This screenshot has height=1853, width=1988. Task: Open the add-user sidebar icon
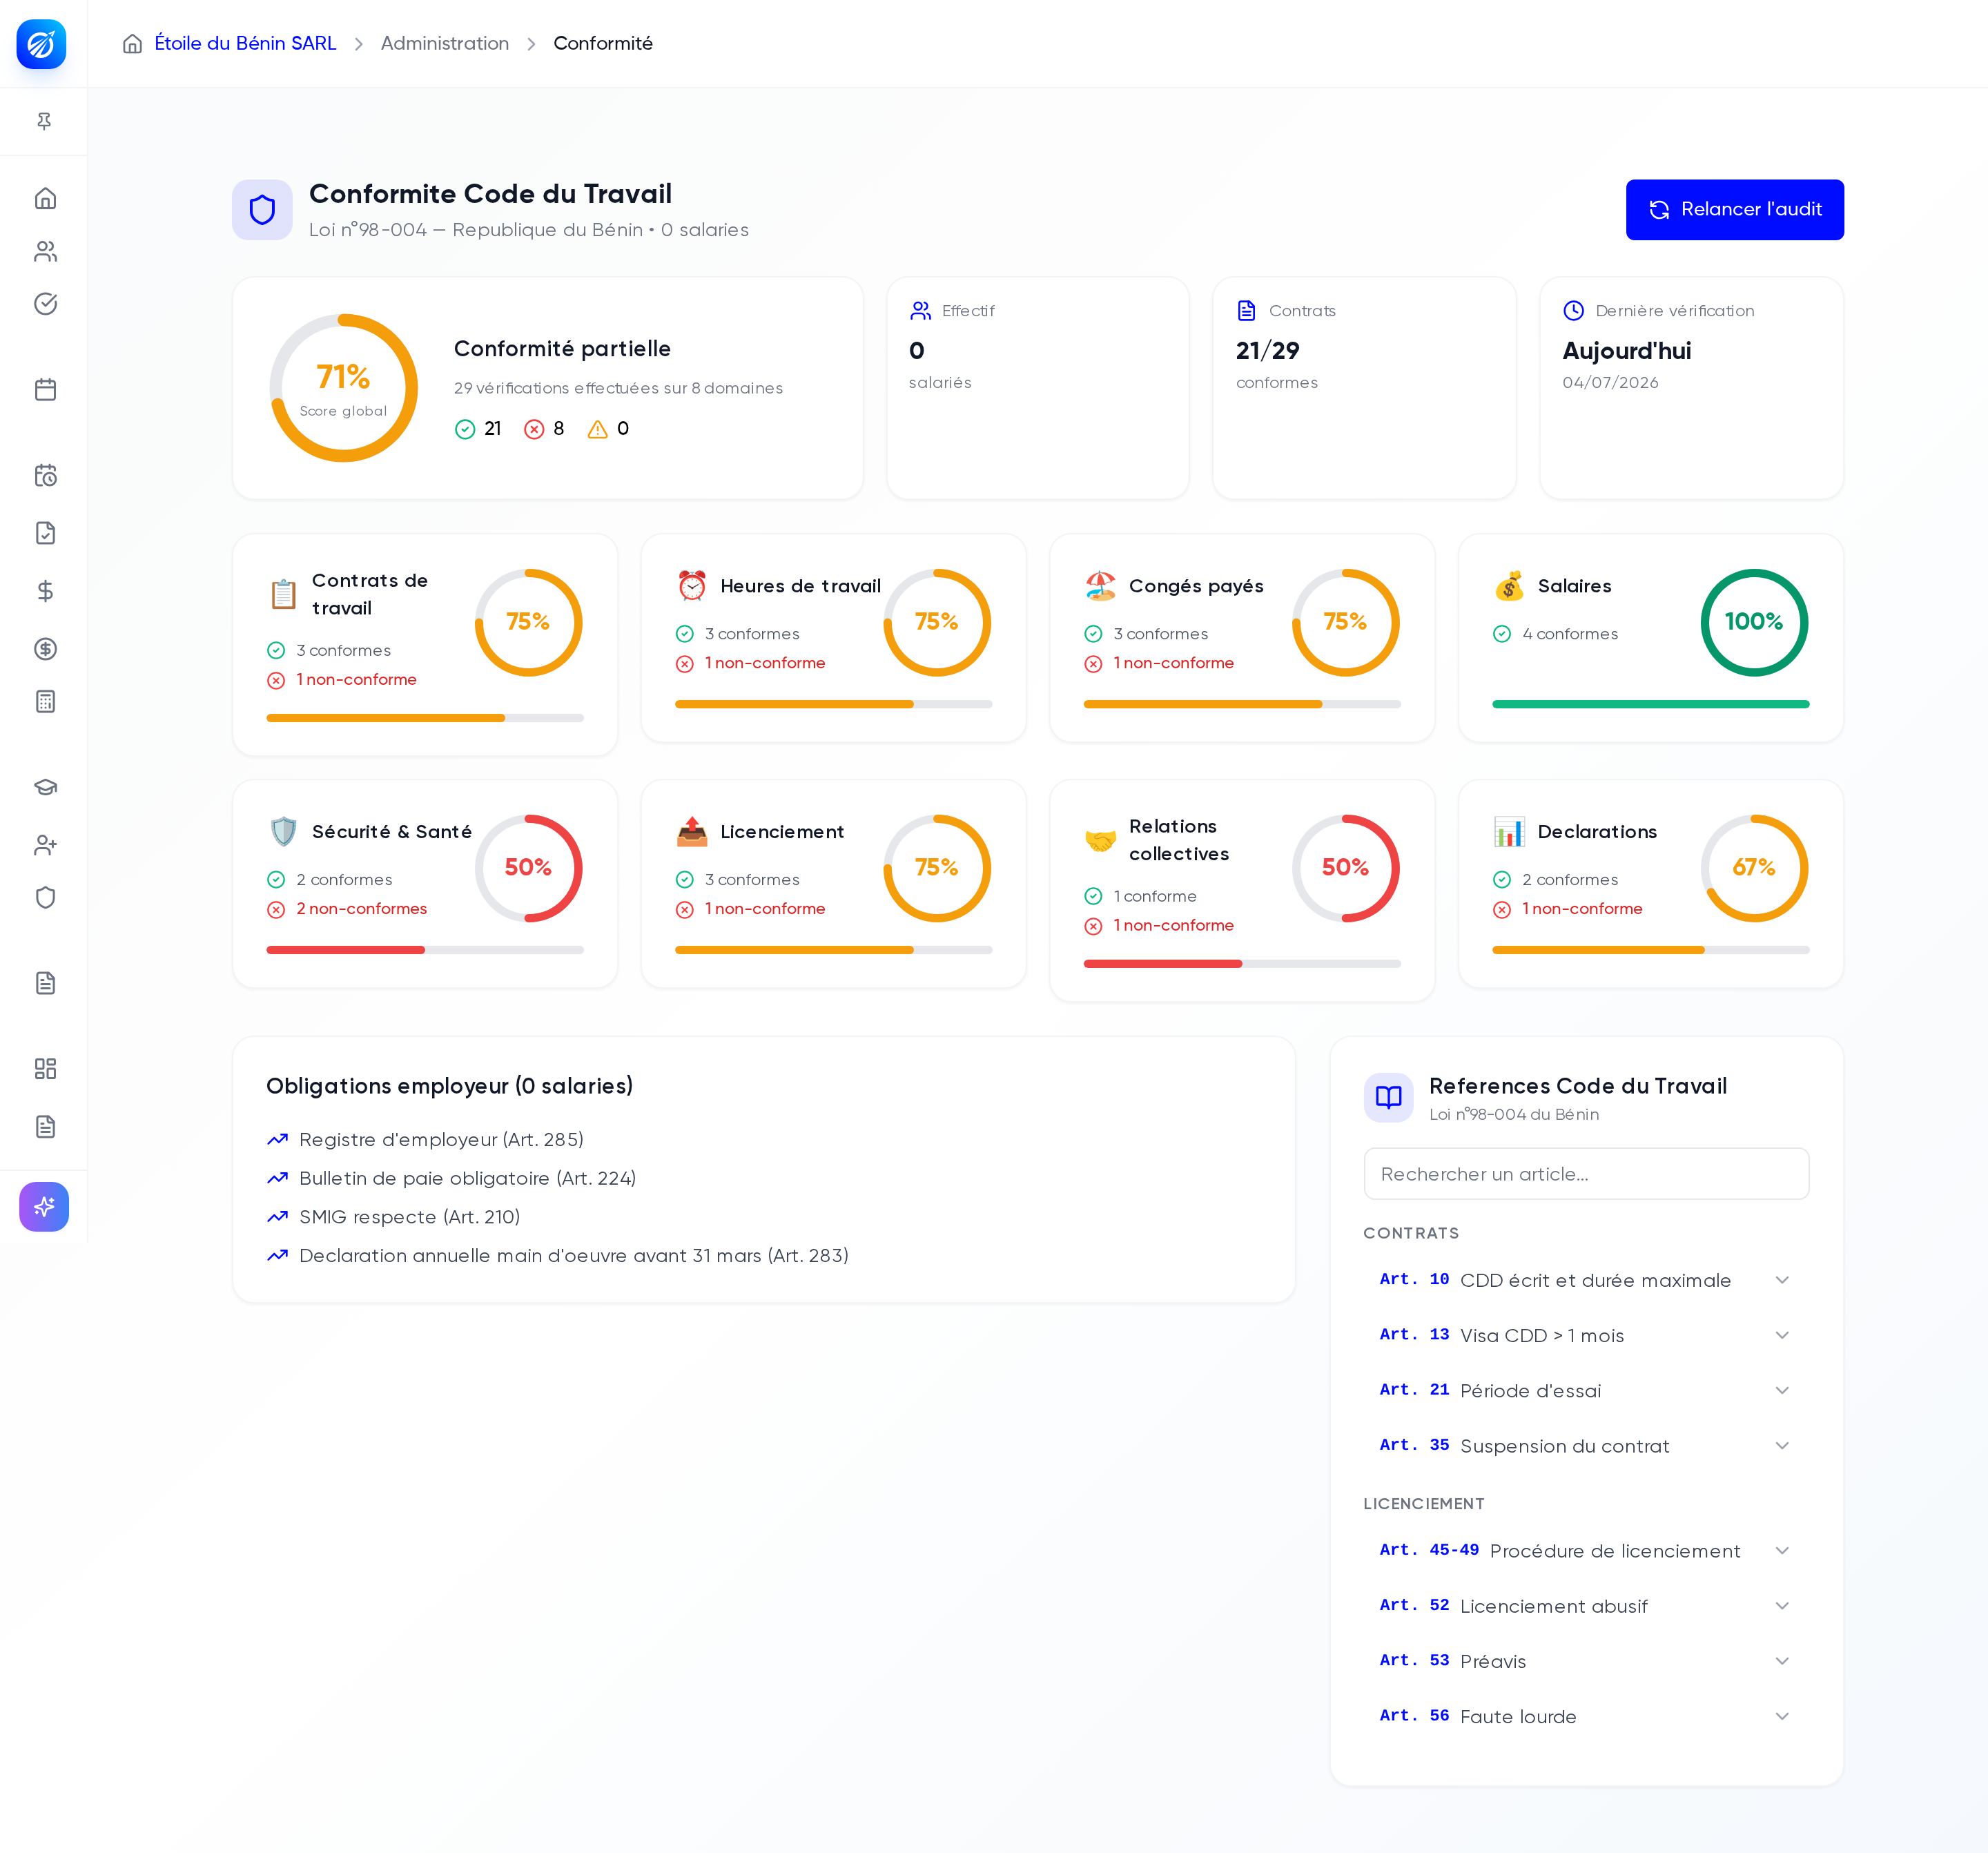pyautogui.click(x=45, y=845)
